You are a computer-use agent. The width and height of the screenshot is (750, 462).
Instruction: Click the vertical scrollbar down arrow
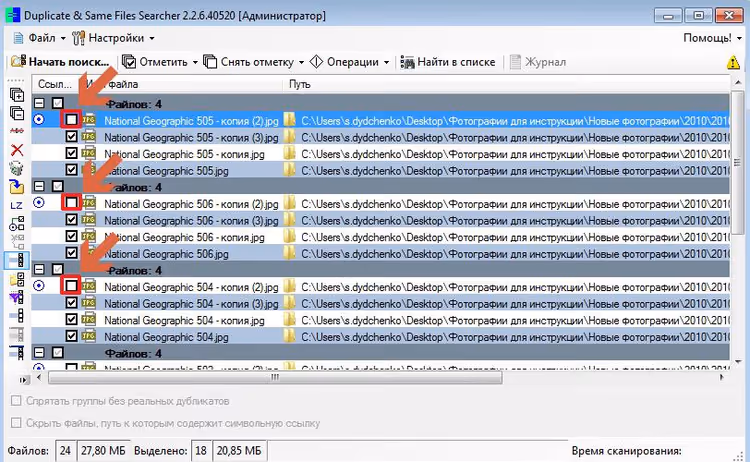click(738, 362)
